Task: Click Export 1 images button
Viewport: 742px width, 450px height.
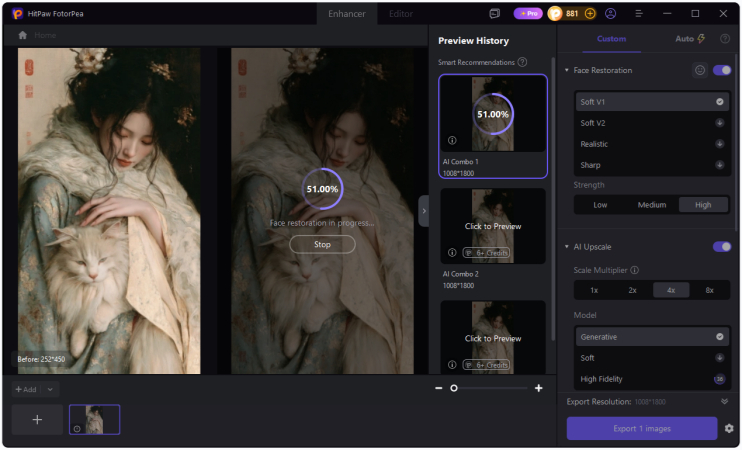Action: click(x=642, y=428)
